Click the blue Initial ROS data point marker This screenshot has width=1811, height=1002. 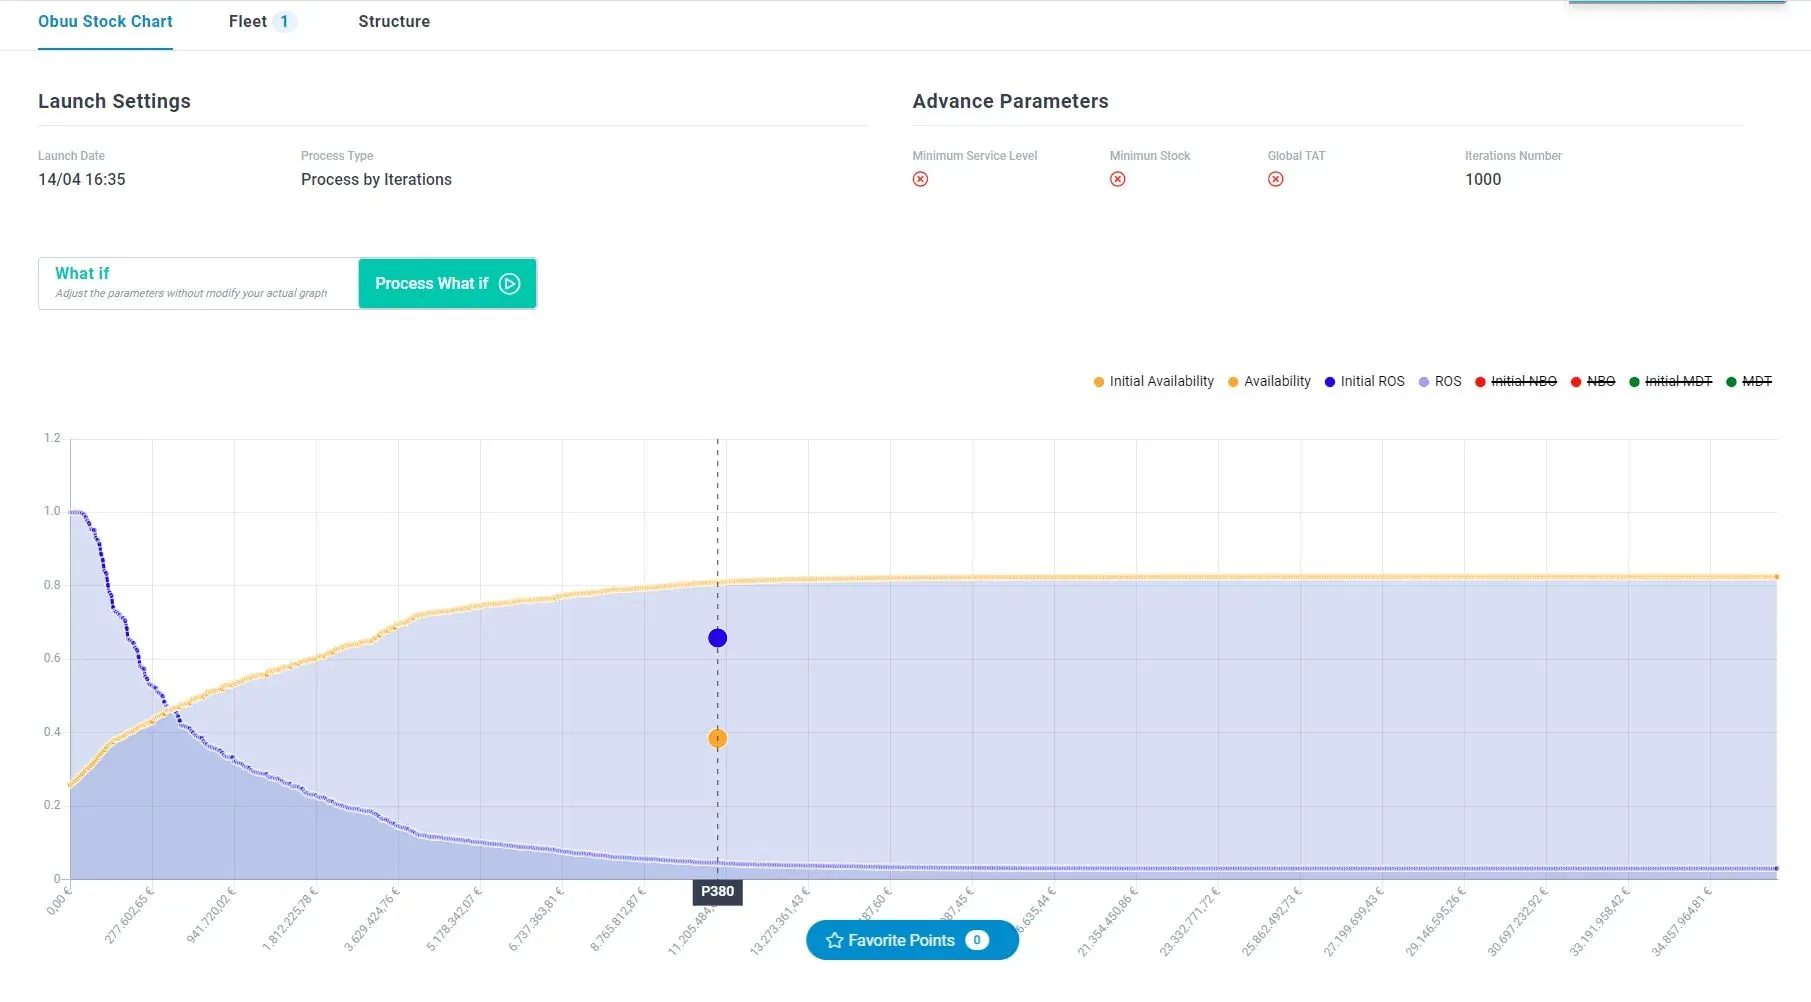717,638
